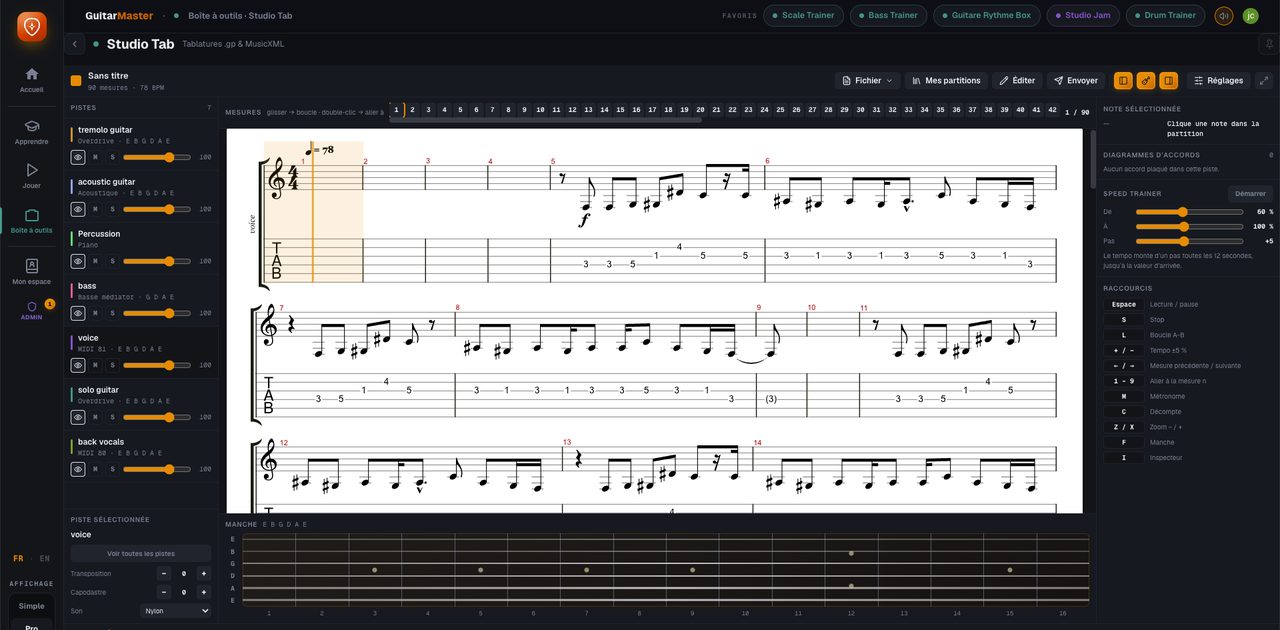Jump to measure 42 in ruler
Image resolution: width=1280 pixels, height=630 pixels.
click(1052, 110)
